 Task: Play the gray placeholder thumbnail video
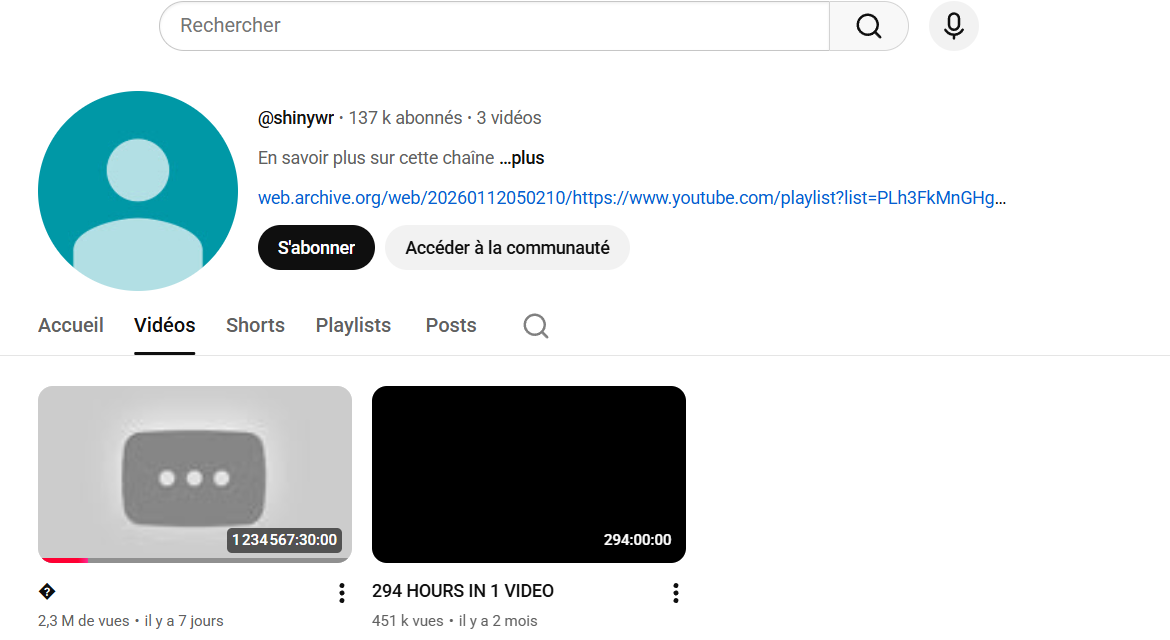pyautogui.click(x=195, y=474)
